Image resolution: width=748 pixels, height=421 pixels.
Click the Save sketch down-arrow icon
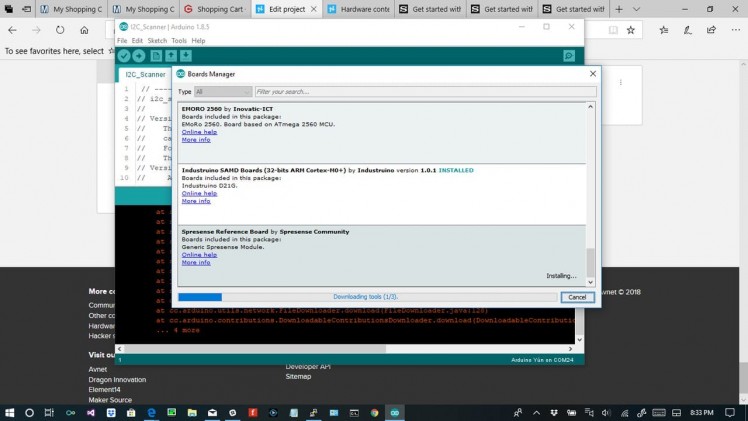186,56
